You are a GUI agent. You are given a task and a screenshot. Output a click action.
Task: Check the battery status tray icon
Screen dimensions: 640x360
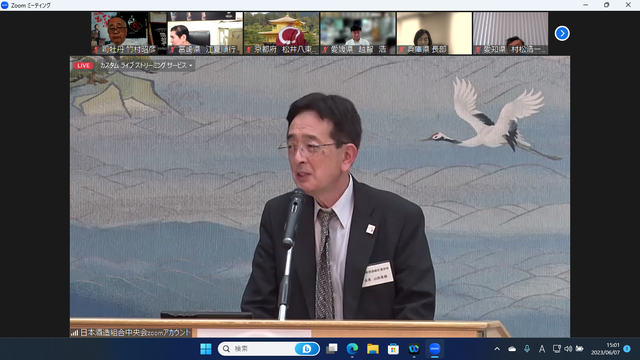(579, 349)
